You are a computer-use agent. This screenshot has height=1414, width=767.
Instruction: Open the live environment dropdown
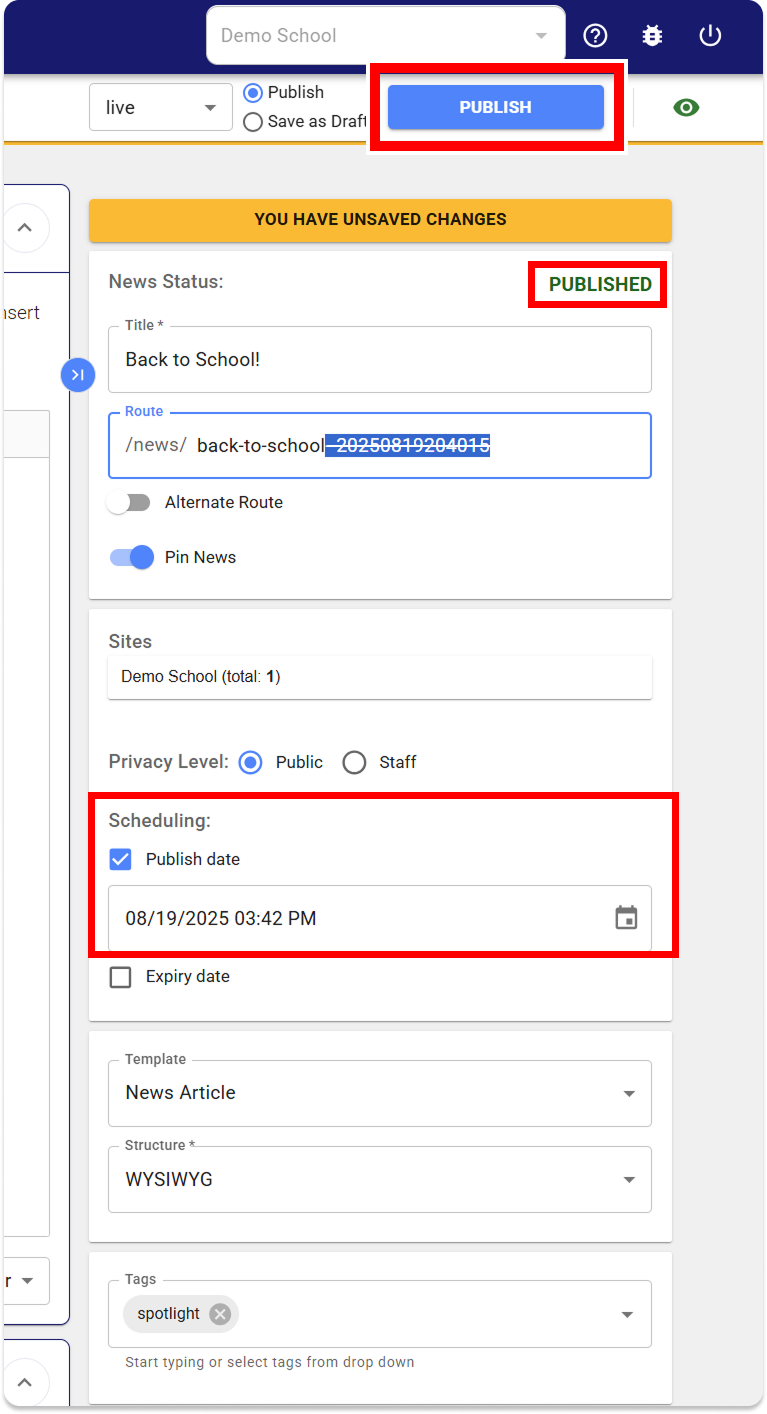point(160,107)
